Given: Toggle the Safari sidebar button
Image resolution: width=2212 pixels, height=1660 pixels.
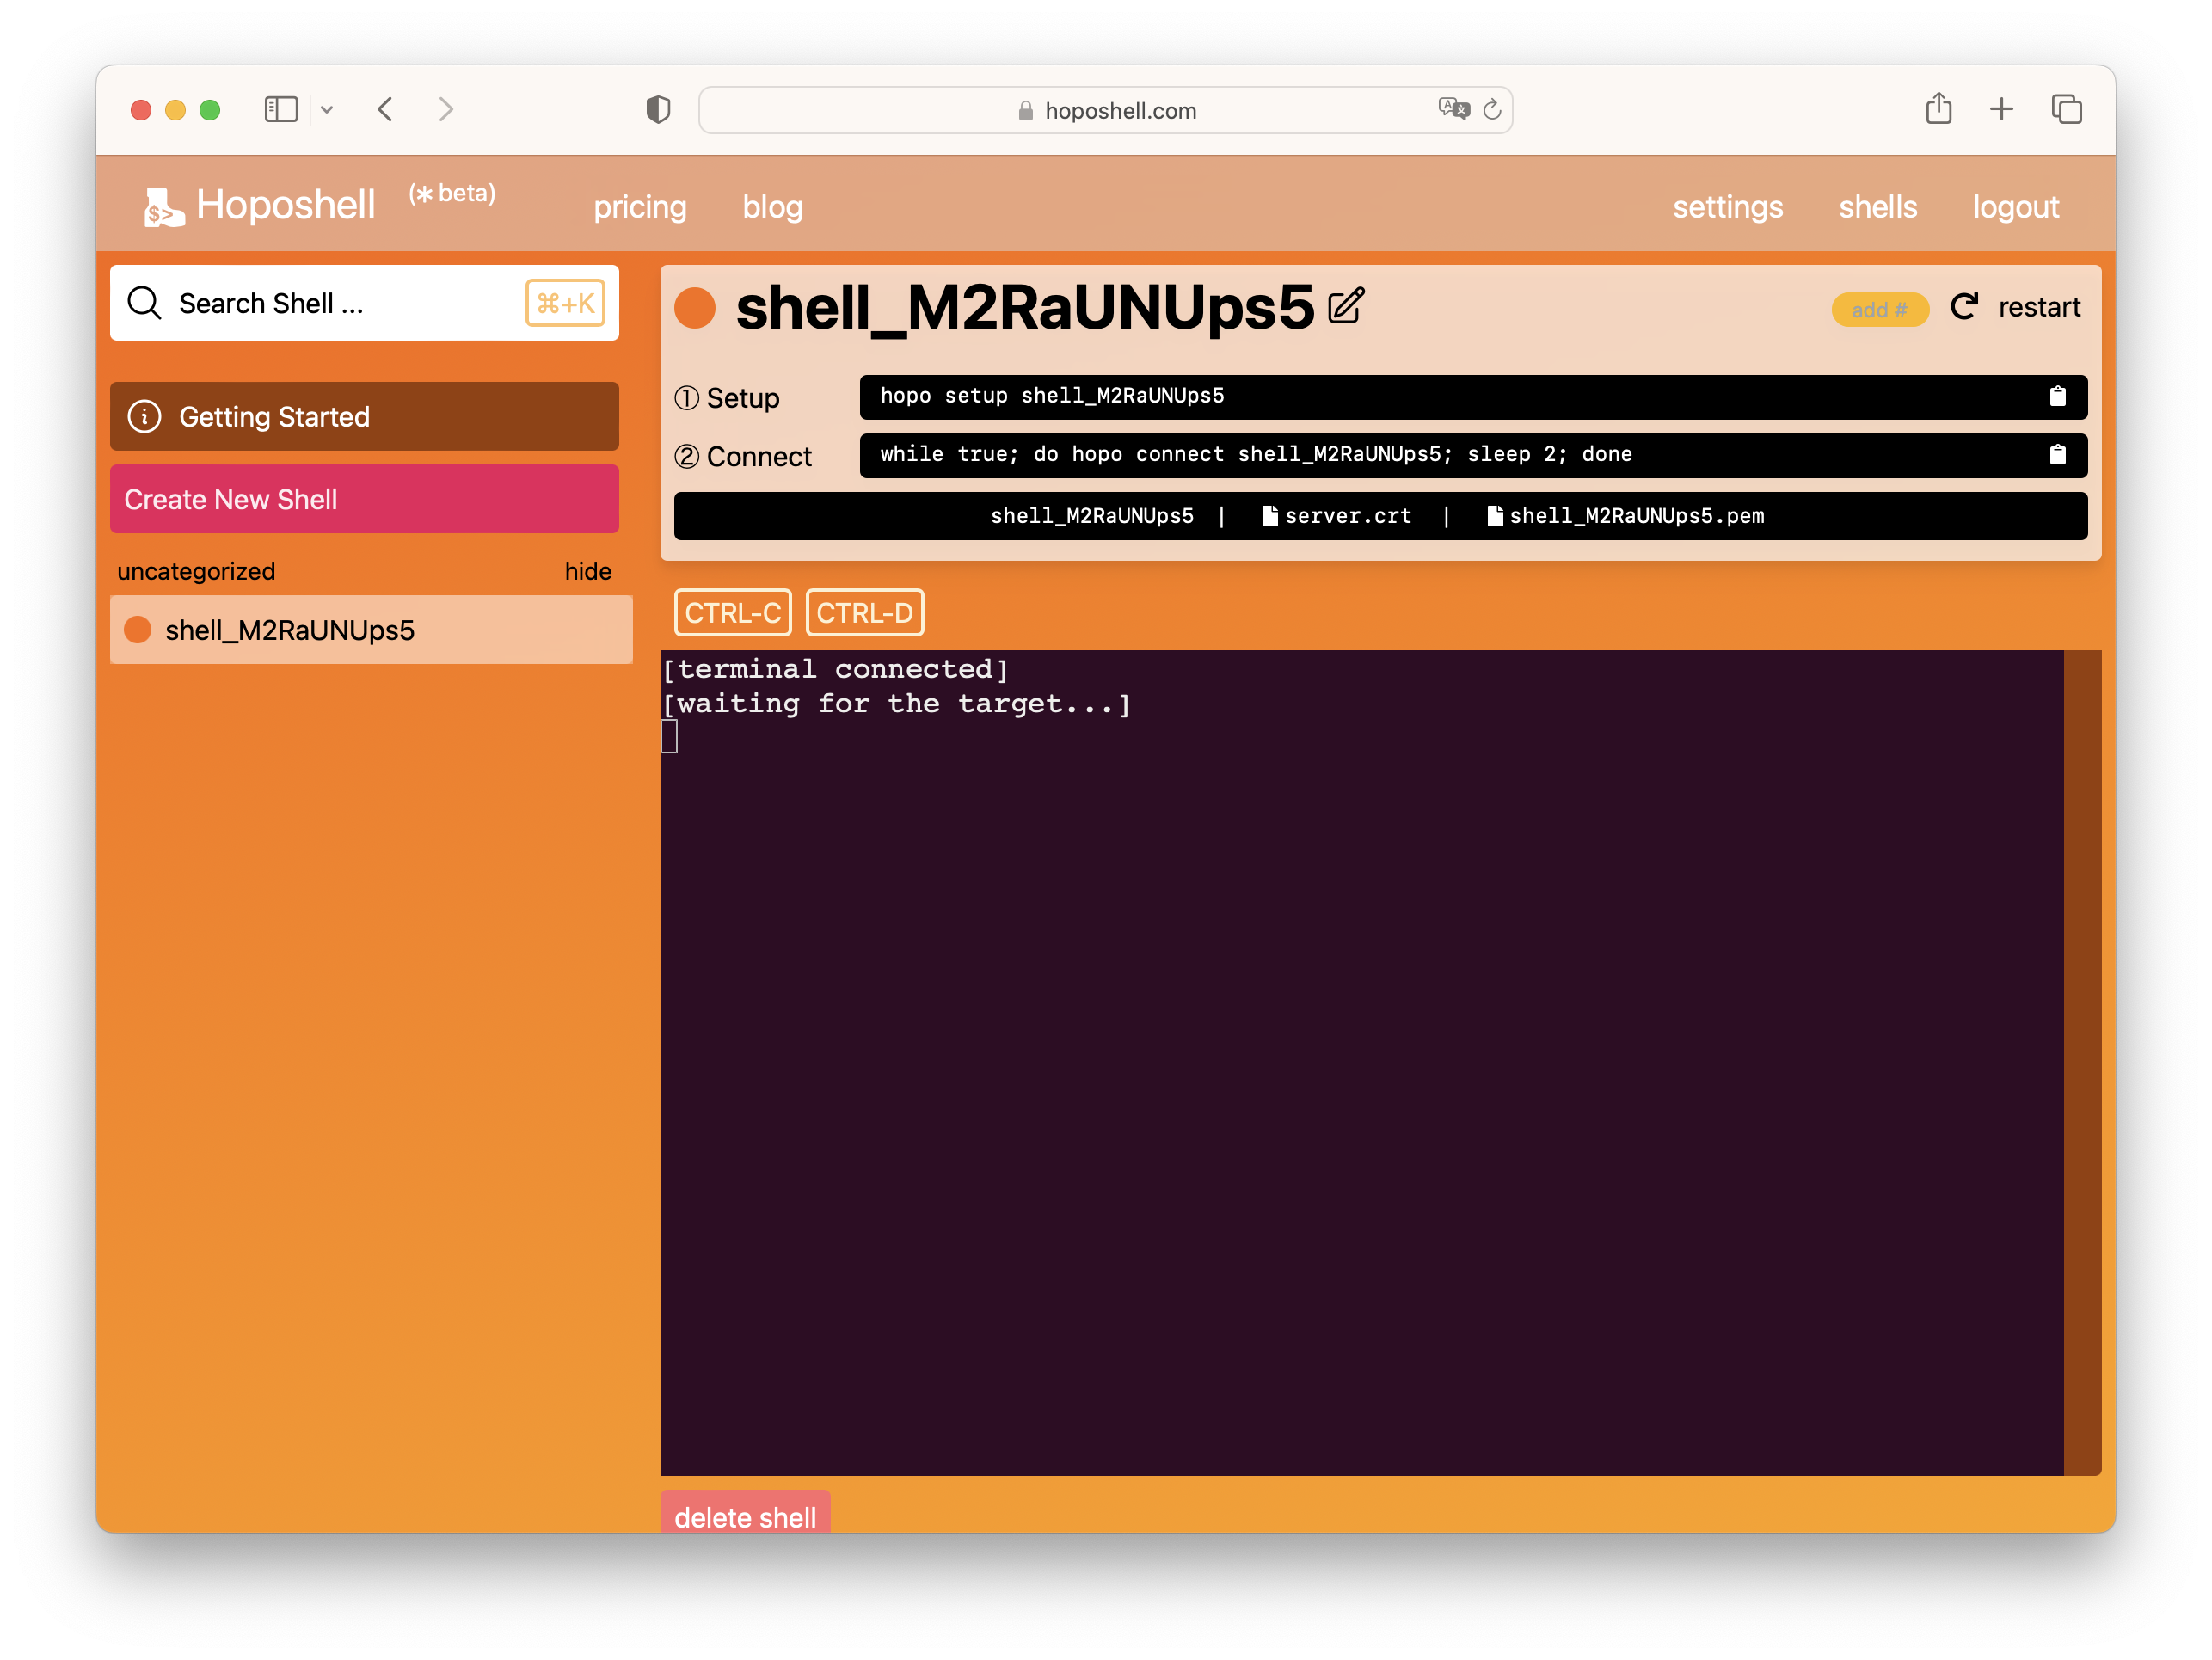Looking at the screenshot, I should (281, 109).
